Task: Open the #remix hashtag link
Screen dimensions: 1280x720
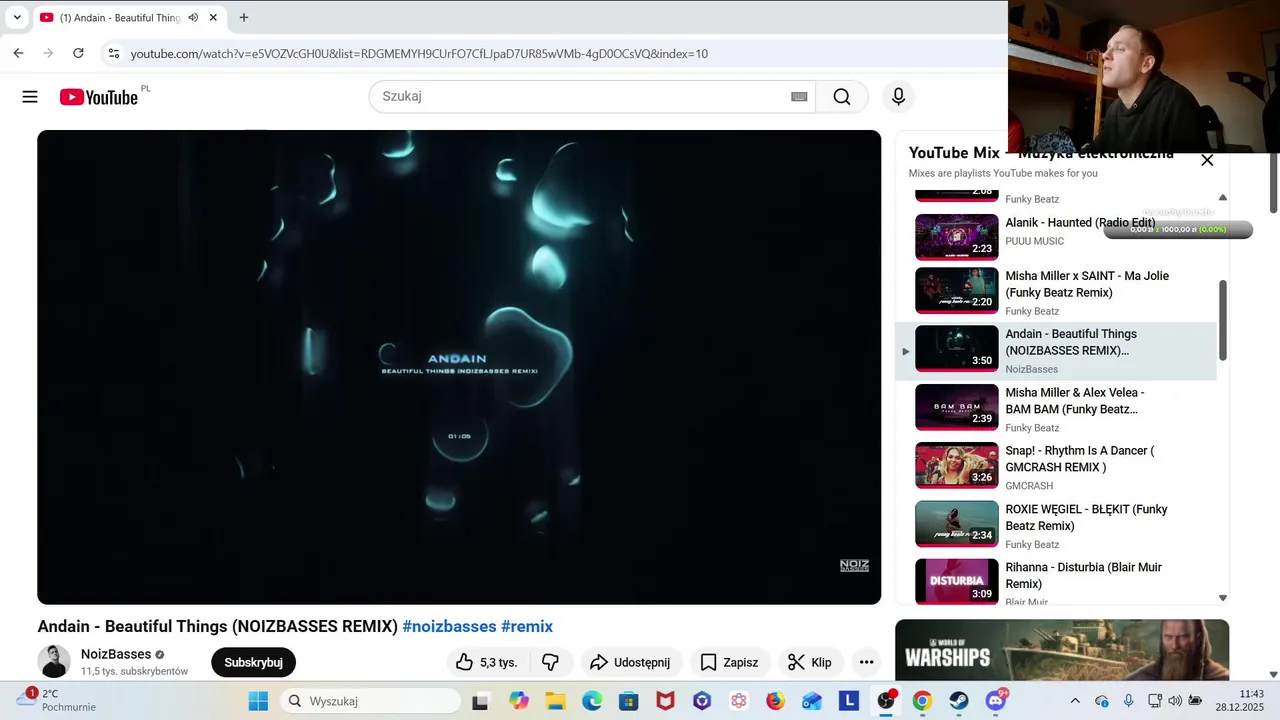Action: (527, 626)
